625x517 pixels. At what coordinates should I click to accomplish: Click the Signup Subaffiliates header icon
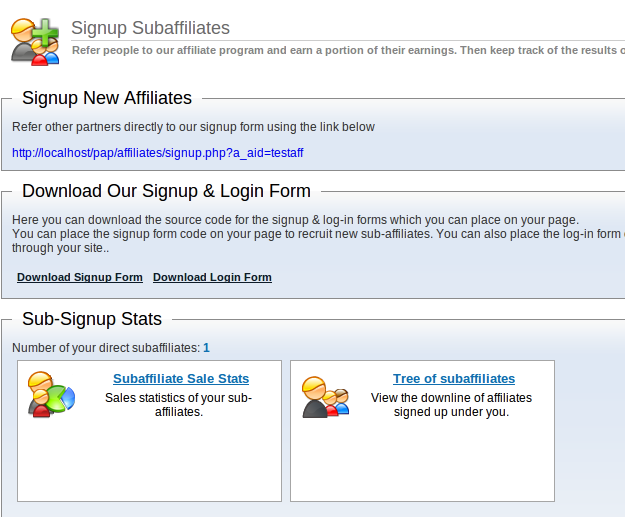click(35, 42)
